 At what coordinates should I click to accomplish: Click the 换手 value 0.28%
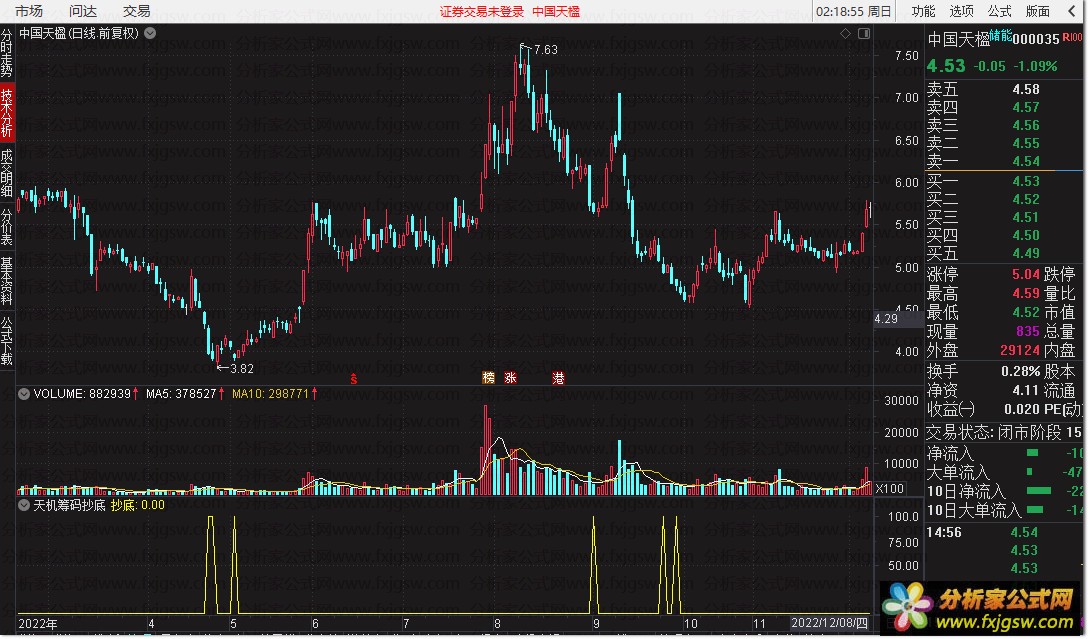(1020, 371)
